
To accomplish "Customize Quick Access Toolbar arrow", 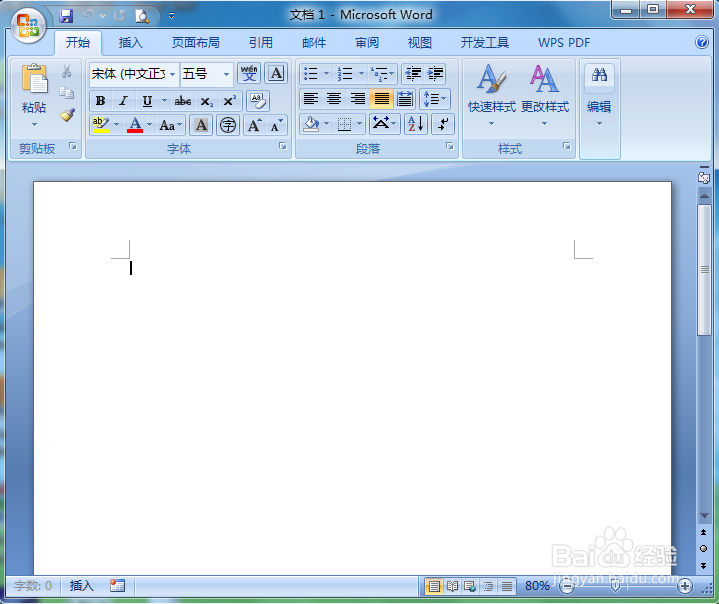I will coord(171,16).
